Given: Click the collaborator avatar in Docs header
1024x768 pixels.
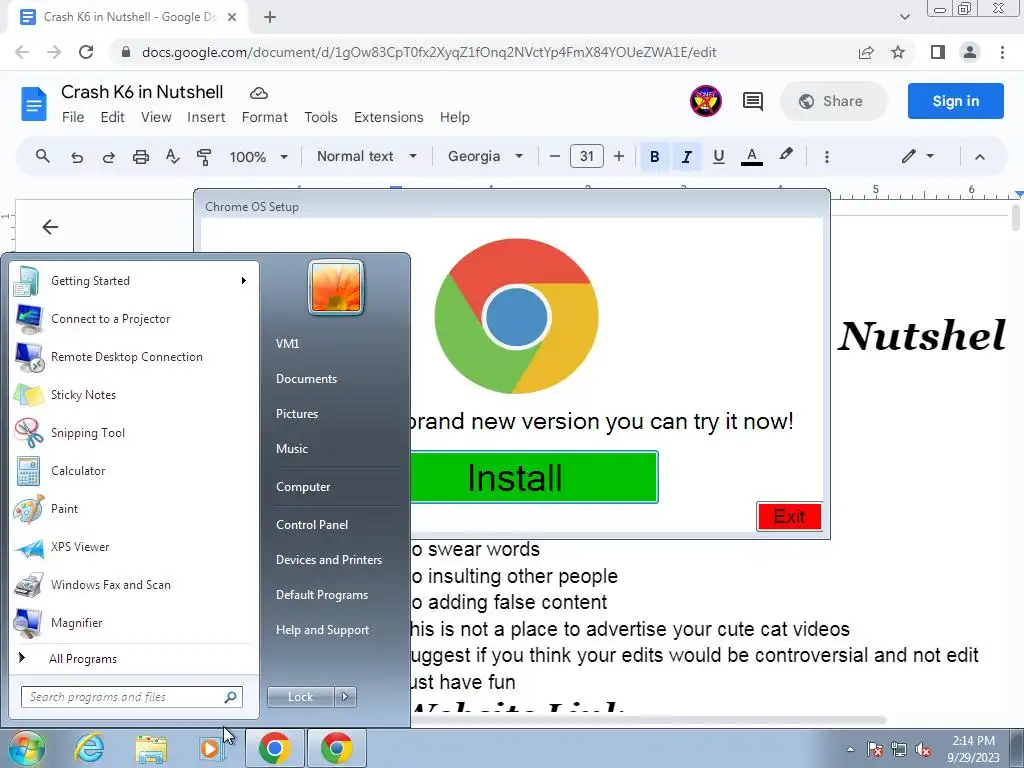Looking at the screenshot, I should 705,101.
